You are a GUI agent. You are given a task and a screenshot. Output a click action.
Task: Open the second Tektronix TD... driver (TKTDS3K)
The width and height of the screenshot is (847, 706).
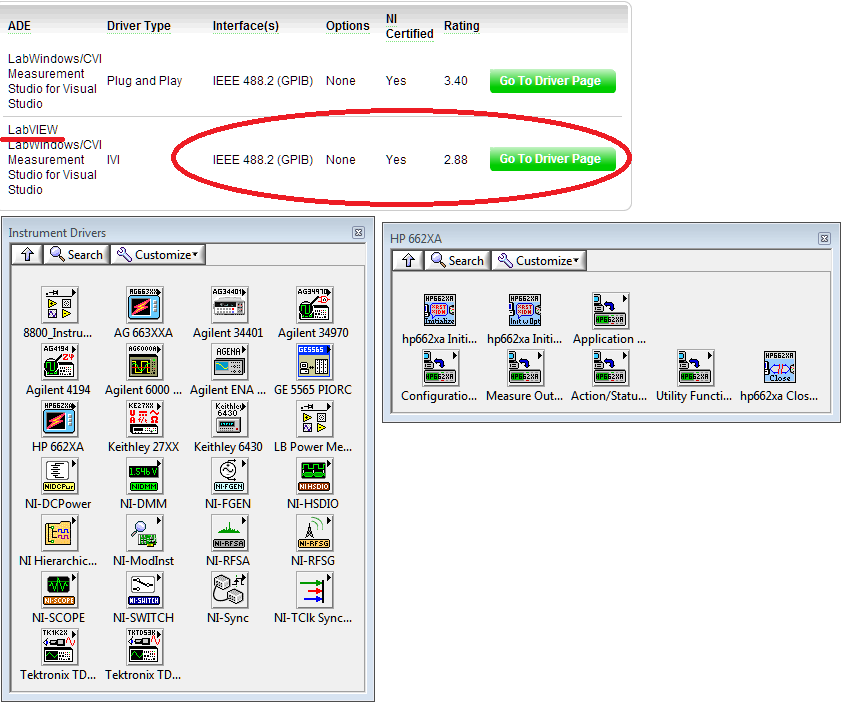(144, 647)
